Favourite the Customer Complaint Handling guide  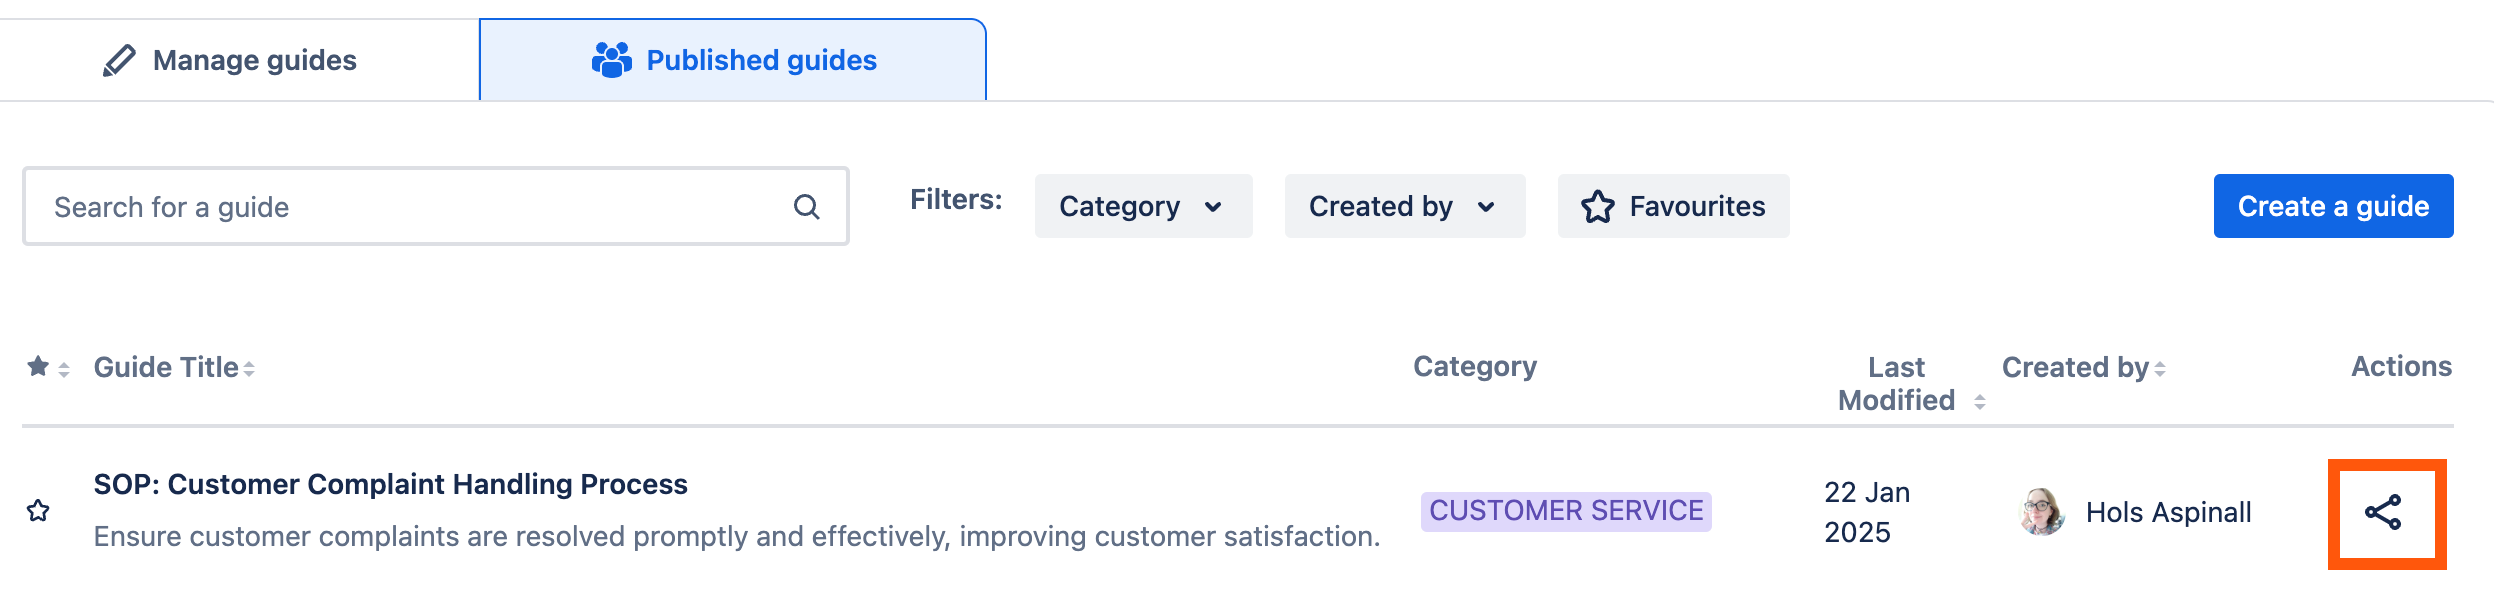point(38,511)
